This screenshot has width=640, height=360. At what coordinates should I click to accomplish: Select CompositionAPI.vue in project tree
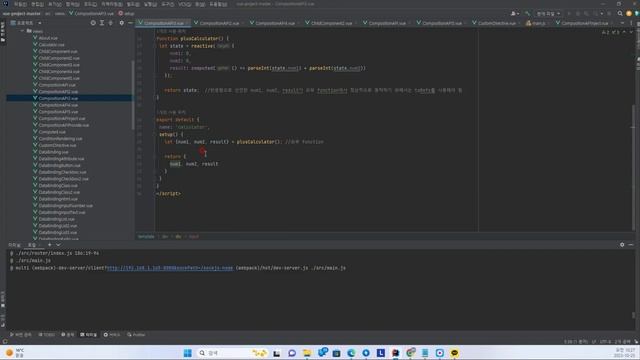coord(57,85)
